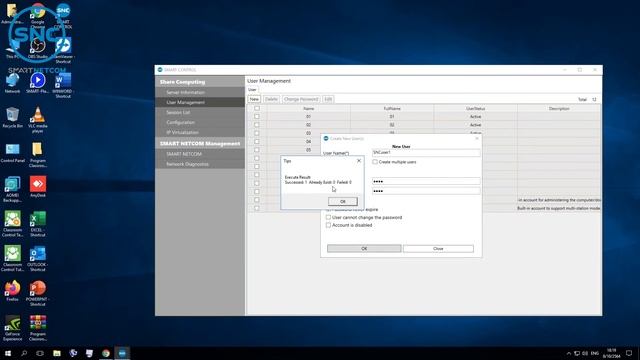Open the SMART-Player desktop icon

point(38,84)
